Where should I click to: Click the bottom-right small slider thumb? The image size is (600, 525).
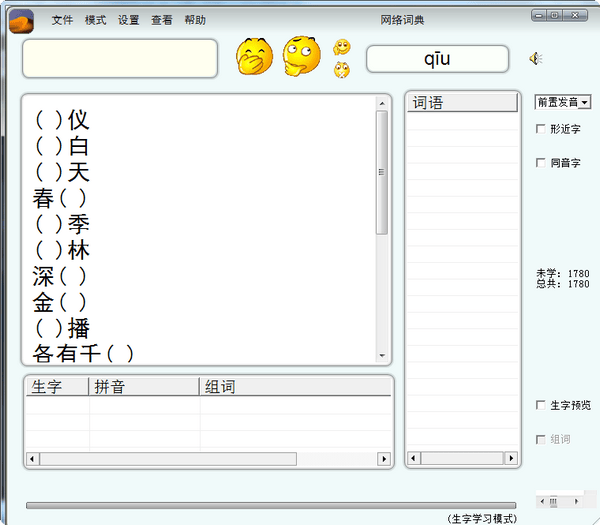pos(550,501)
